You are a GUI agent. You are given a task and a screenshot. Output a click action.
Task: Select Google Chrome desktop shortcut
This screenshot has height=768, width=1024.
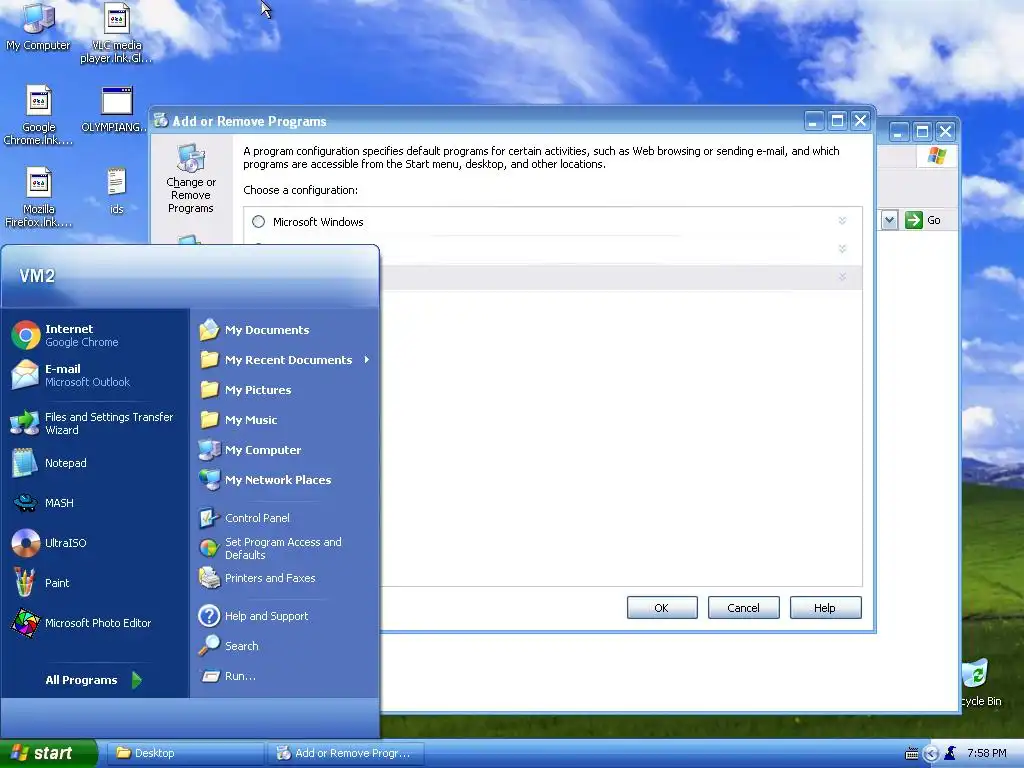click(x=38, y=115)
